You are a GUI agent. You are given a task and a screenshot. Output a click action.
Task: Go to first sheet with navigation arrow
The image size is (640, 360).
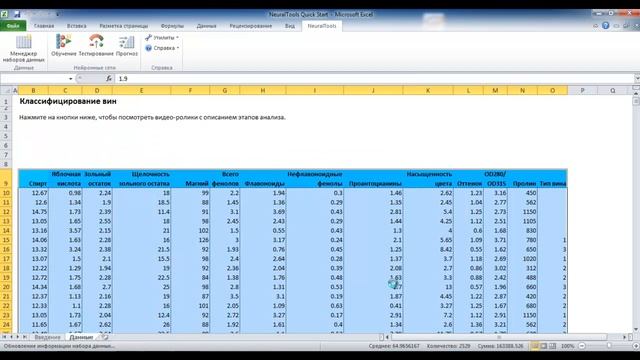4,337
